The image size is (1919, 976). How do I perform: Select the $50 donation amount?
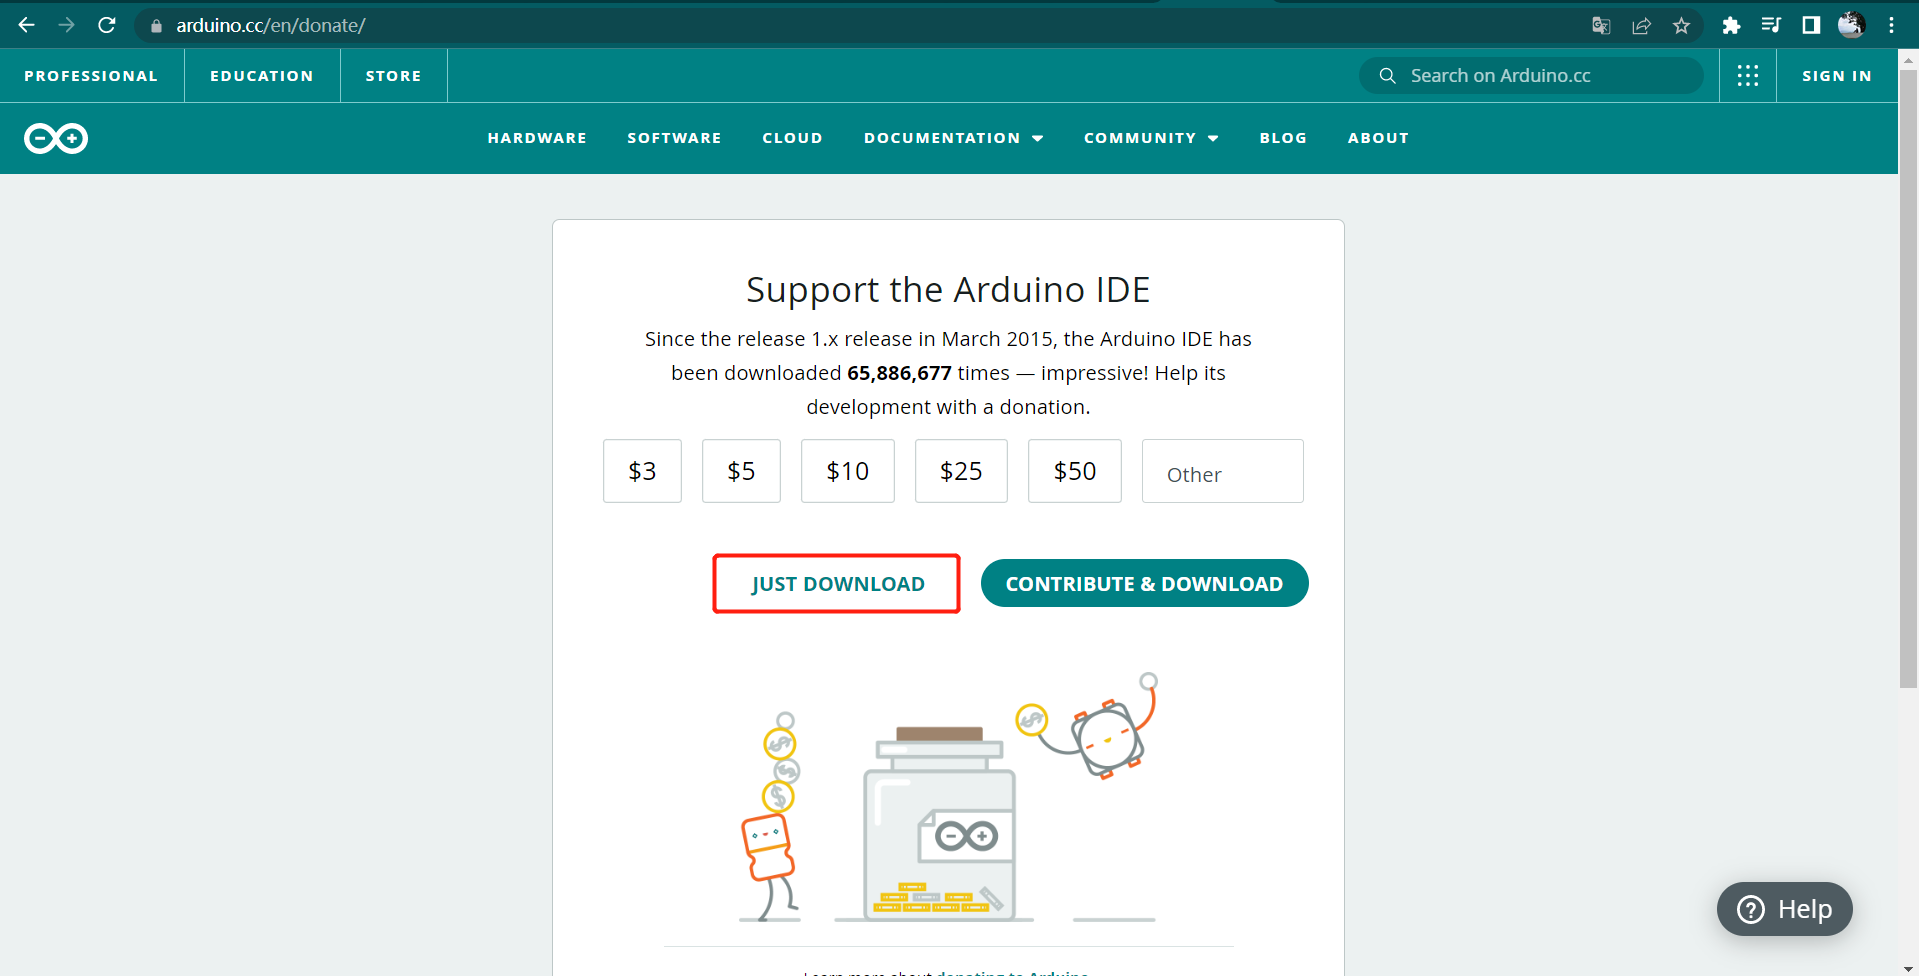1075,471
